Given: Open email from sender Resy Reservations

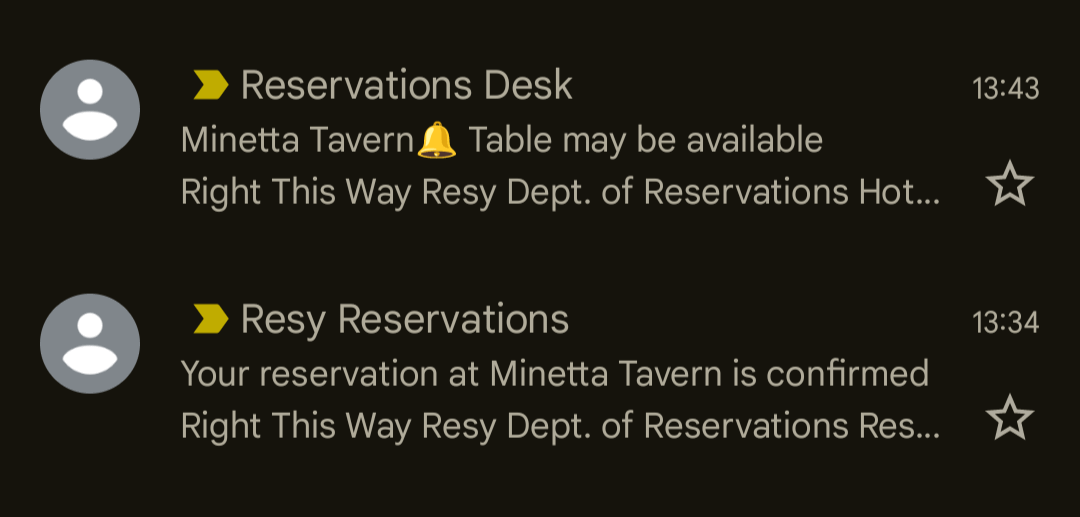Looking at the screenshot, I should tap(405, 319).
